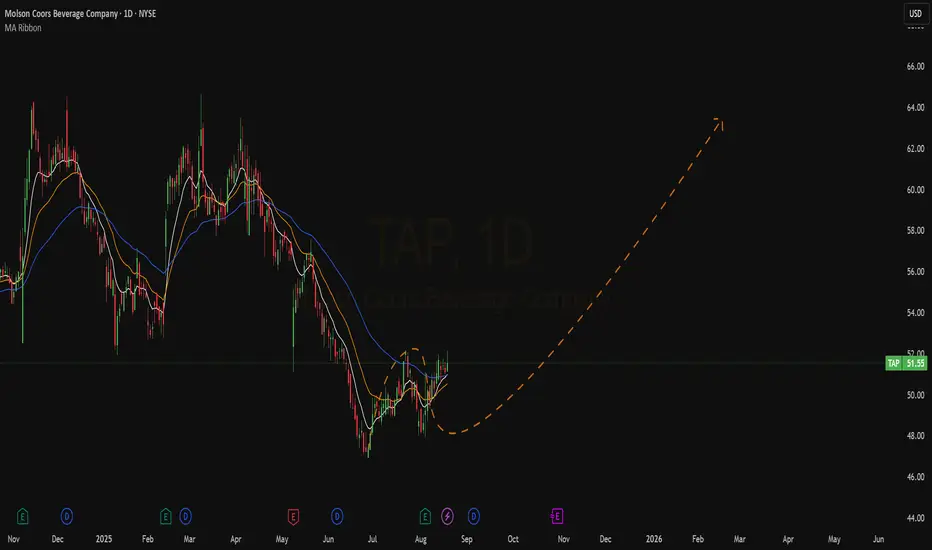Click the 2026 label on time axis
Viewport: 932px width, 550px height.
[x=654, y=539]
